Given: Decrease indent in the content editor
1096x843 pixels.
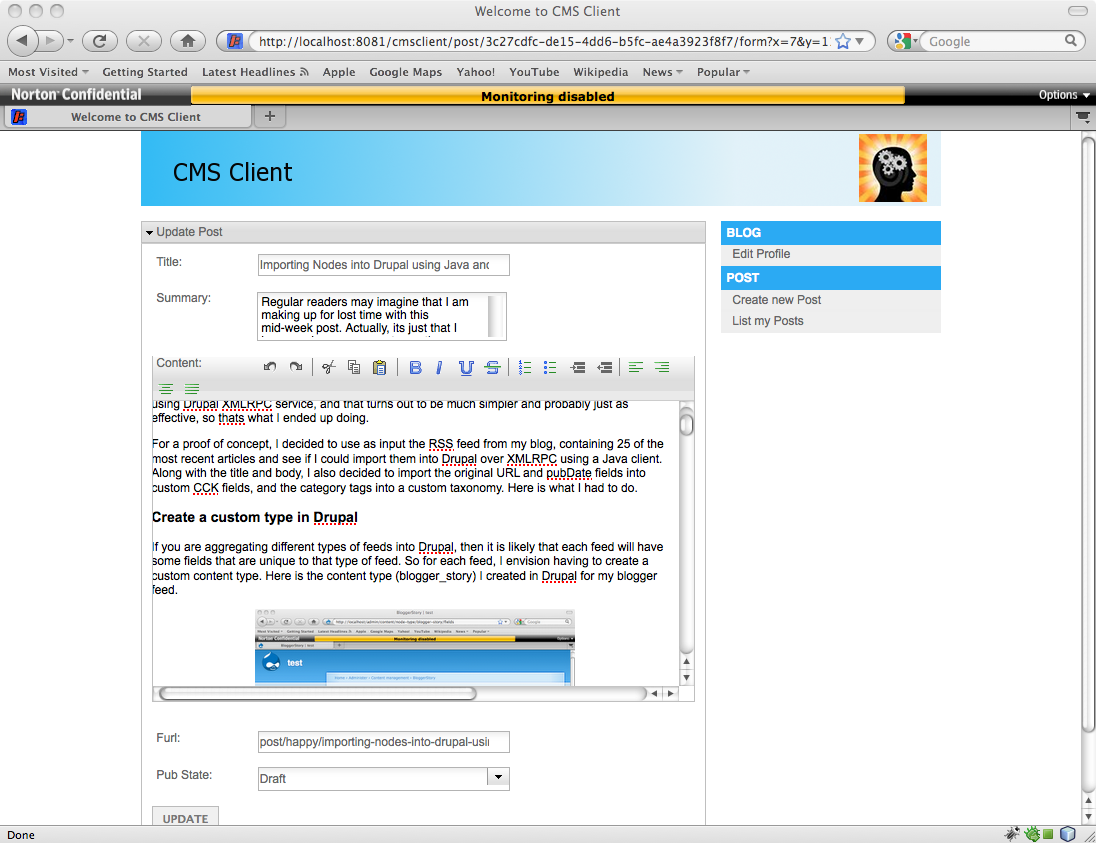Looking at the screenshot, I should coord(605,368).
